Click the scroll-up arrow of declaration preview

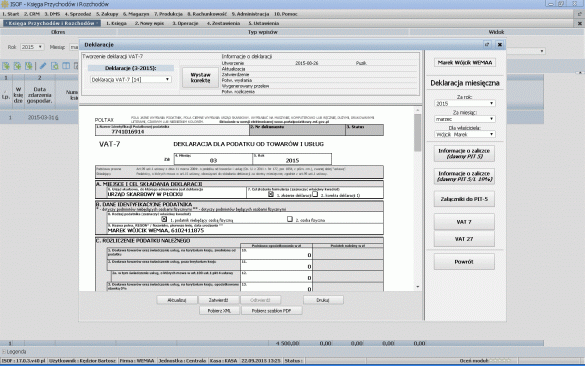click(417, 110)
